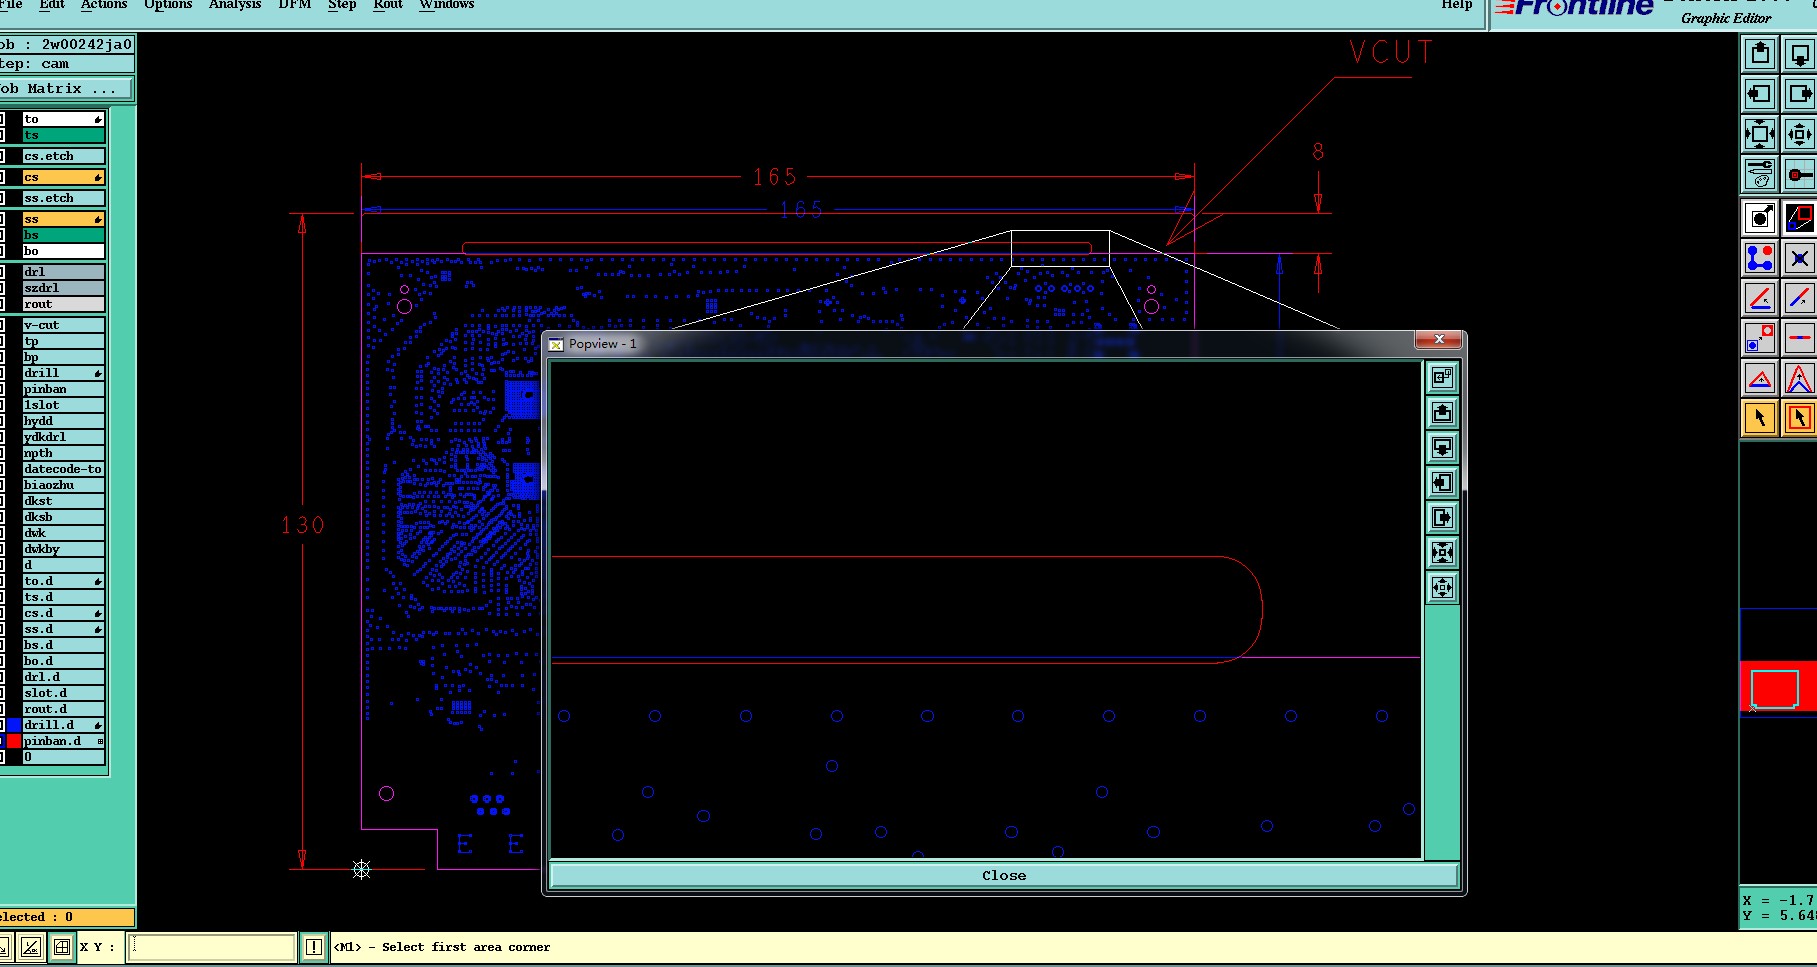Click the pan up icon in main toolbar

[x=1760, y=54]
